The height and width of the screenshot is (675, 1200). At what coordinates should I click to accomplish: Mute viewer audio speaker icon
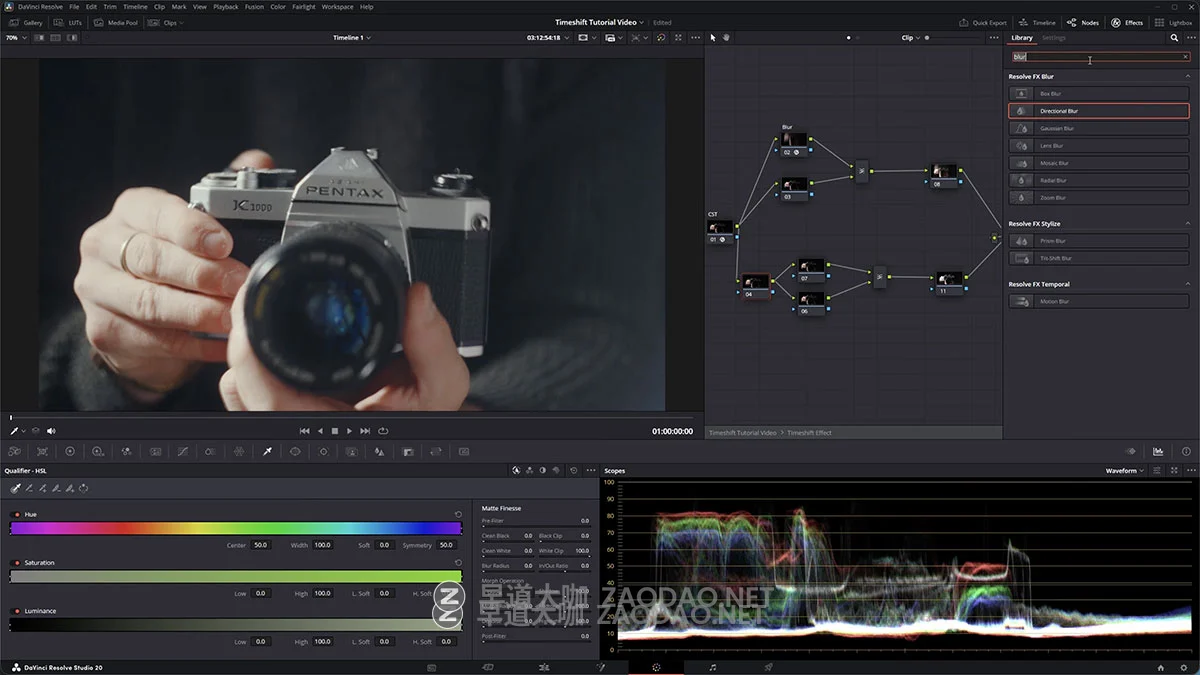coord(52,431)
